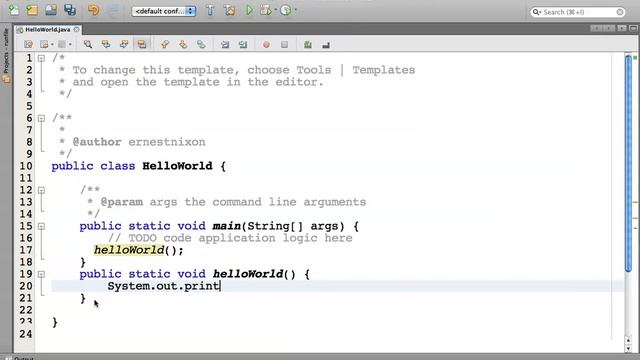Focus the Search input field
The height and width of the screenshot is (360, 640).
coord(578,12)
